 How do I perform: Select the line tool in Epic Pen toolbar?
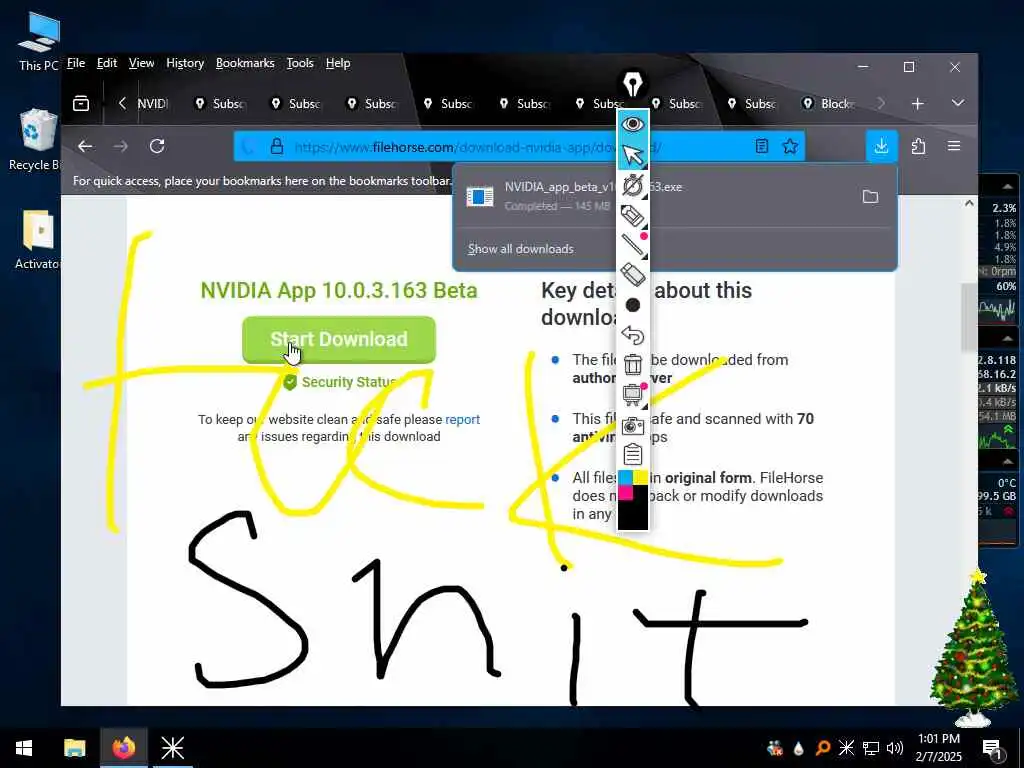pos(632,245)
